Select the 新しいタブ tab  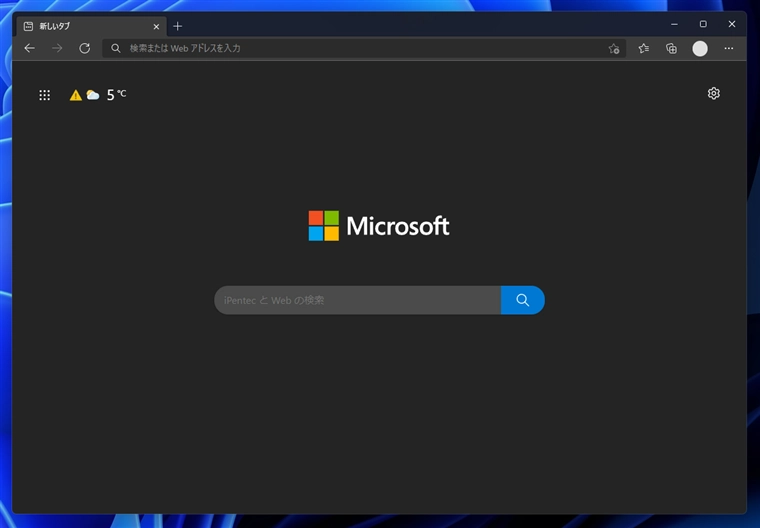pos(91,26)
